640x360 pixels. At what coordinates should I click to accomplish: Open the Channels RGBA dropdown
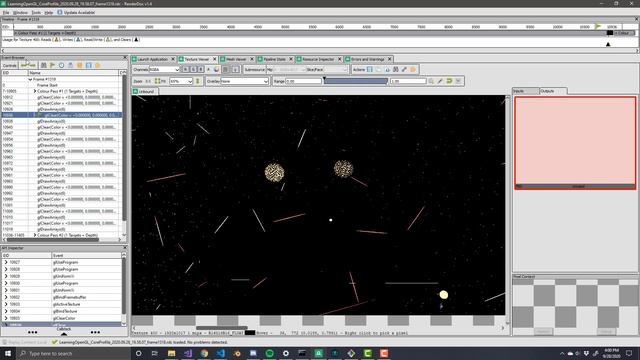(x=164, y=70)
